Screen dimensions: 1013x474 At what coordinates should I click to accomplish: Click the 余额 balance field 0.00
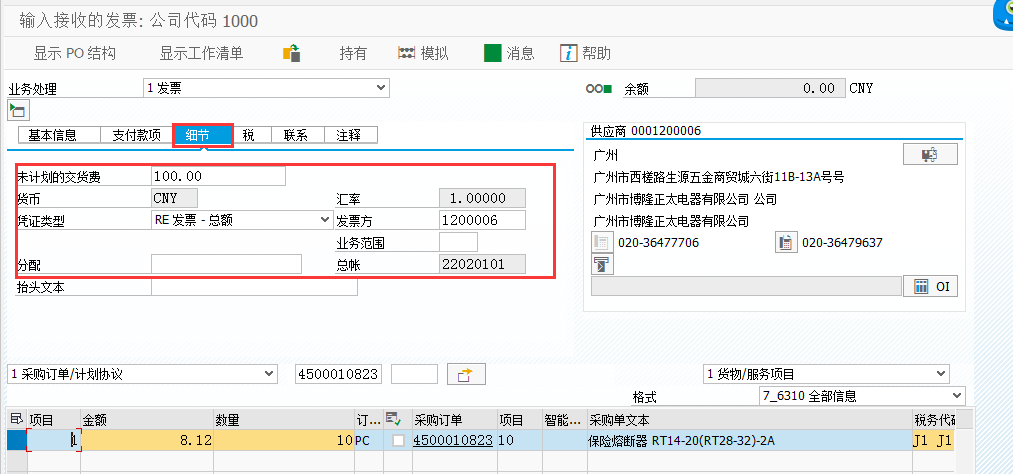point(770,88)
